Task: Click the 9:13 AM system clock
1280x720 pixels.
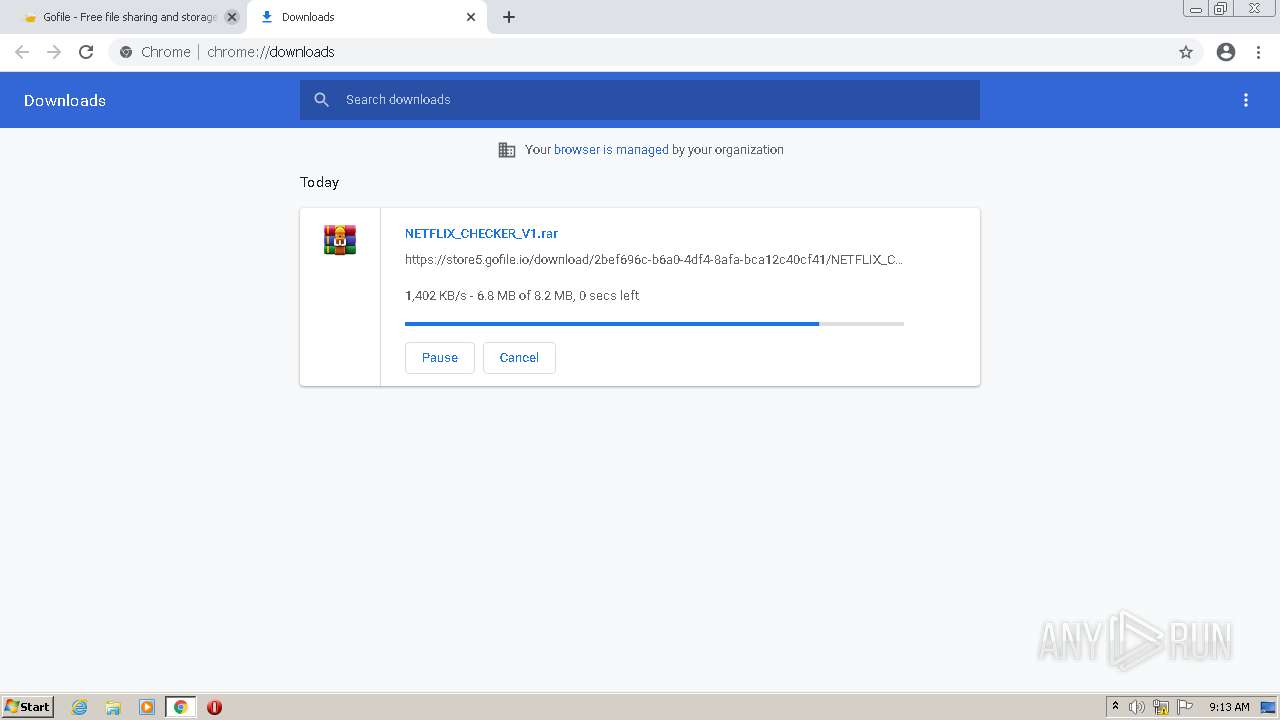Action: click(1229, 707)
